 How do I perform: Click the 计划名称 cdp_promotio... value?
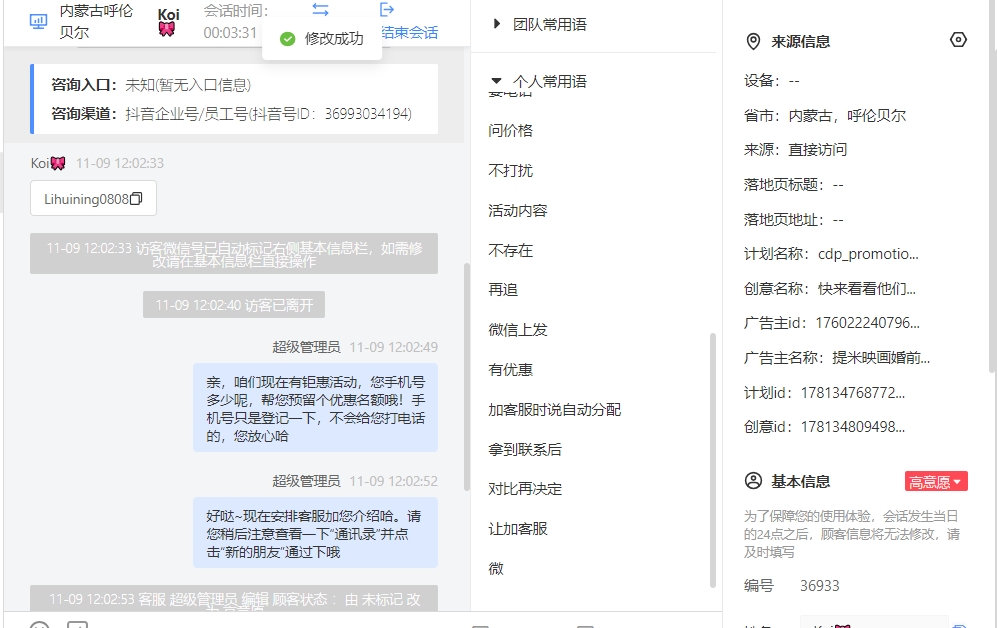coord(868,254)
